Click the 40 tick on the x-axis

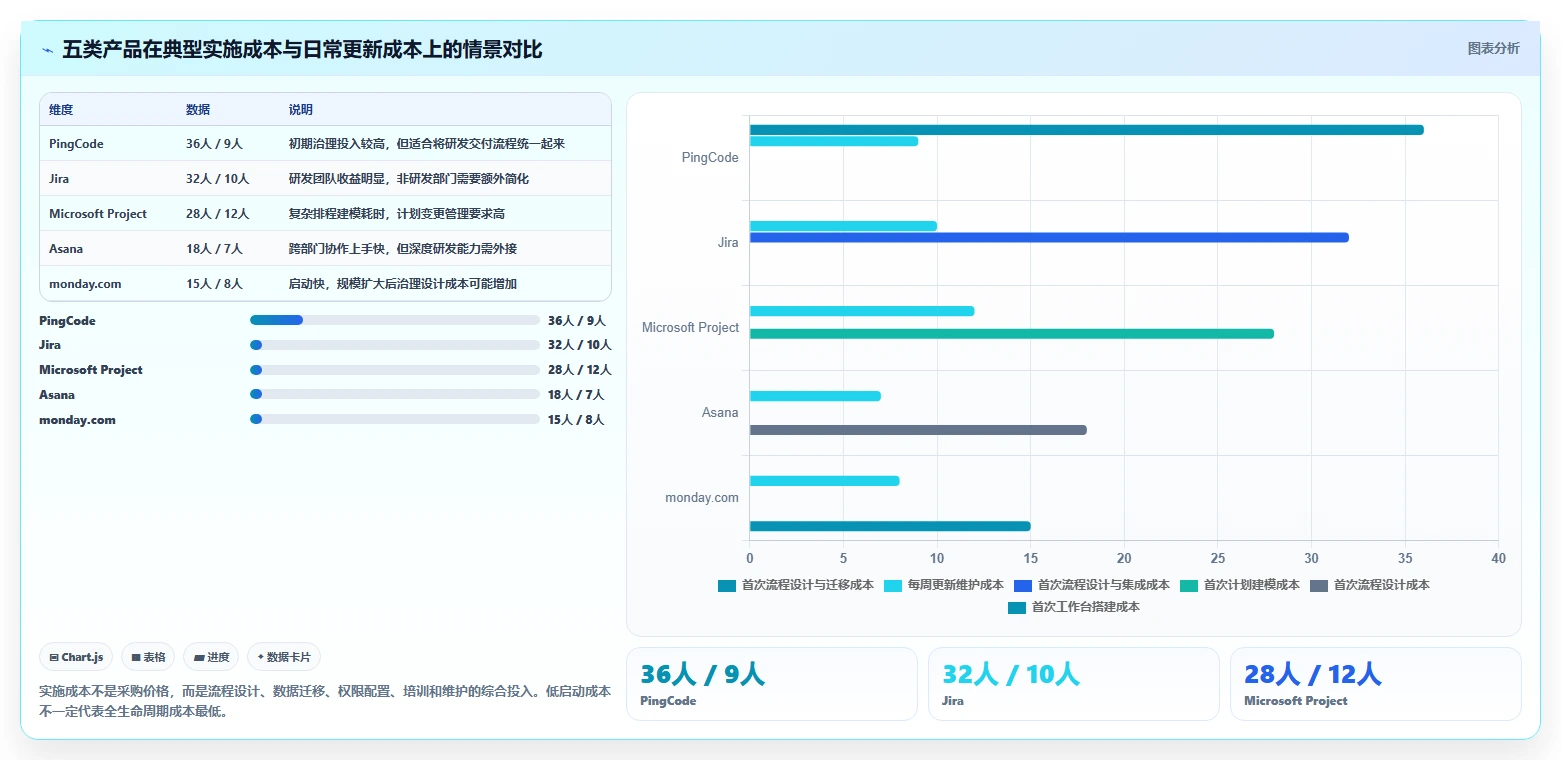(1497, 559)
